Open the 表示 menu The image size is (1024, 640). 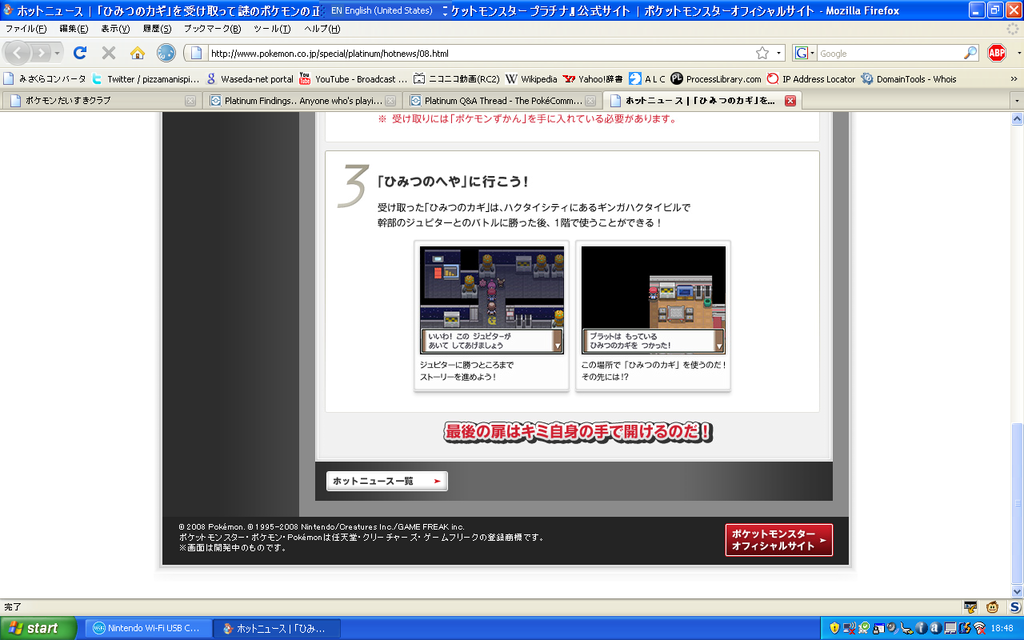click(x=115, y=29)
